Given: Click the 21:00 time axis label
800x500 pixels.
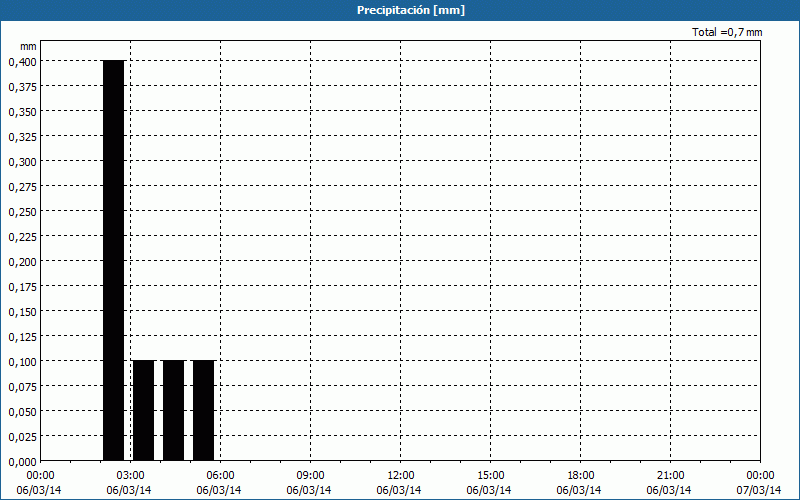Looking at the screenshot, I should point(670,476).
